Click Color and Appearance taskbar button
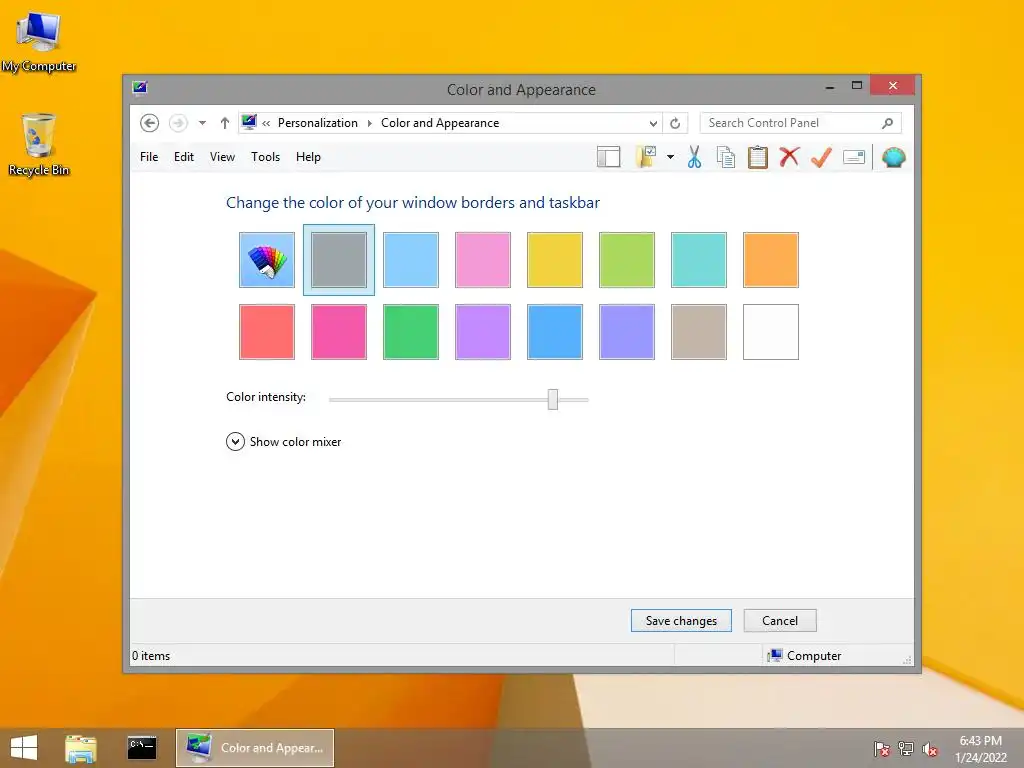Viewport: 1024px width, 768px height. 255,748
